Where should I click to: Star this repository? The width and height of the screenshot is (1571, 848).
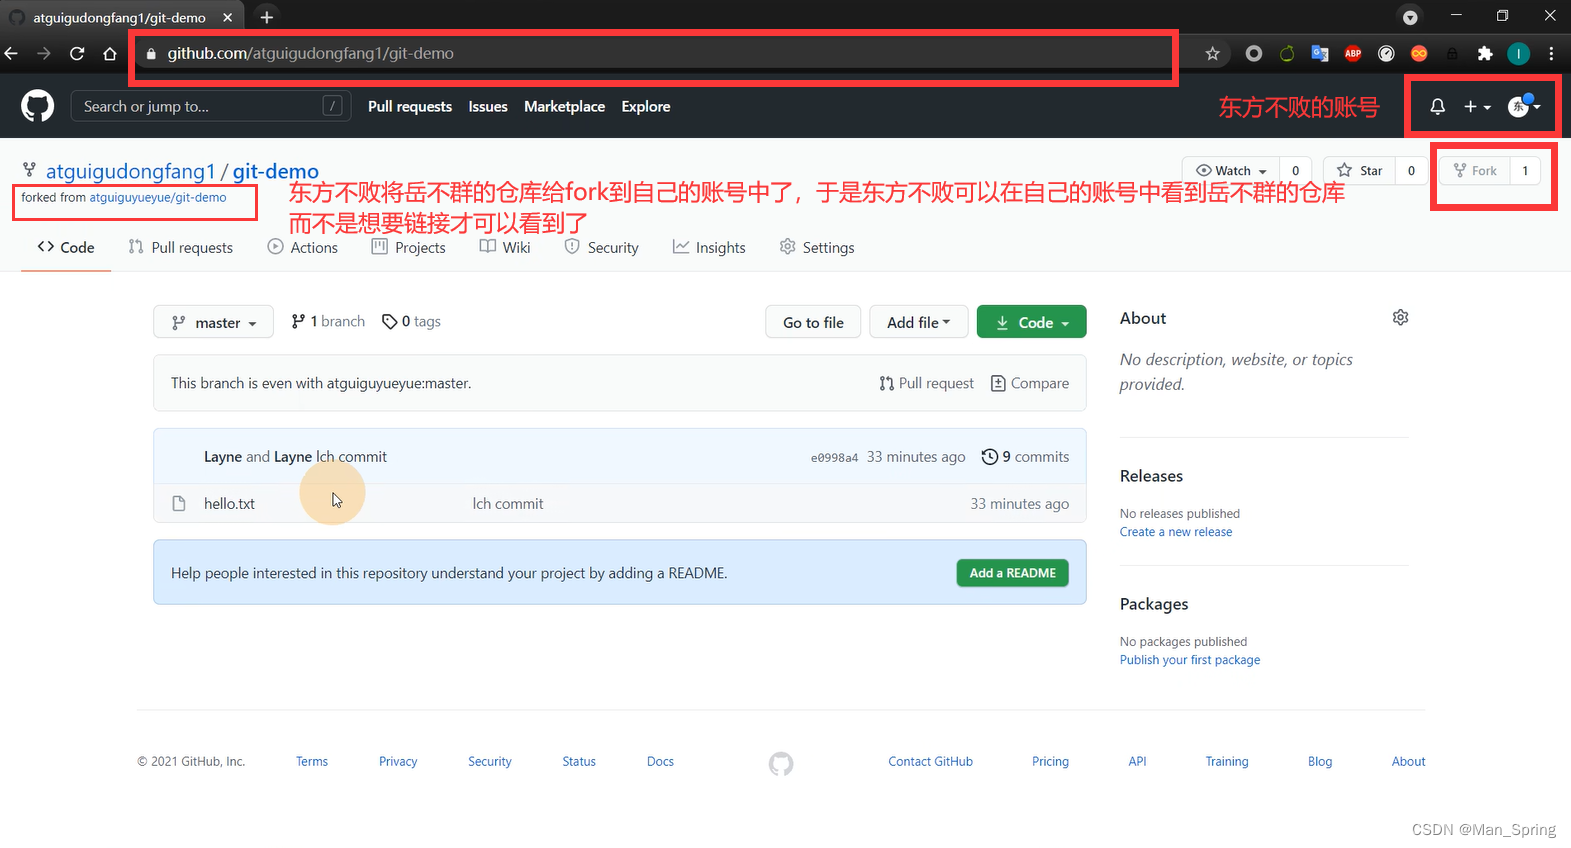pyautogui.click(x=1360, y=171)
